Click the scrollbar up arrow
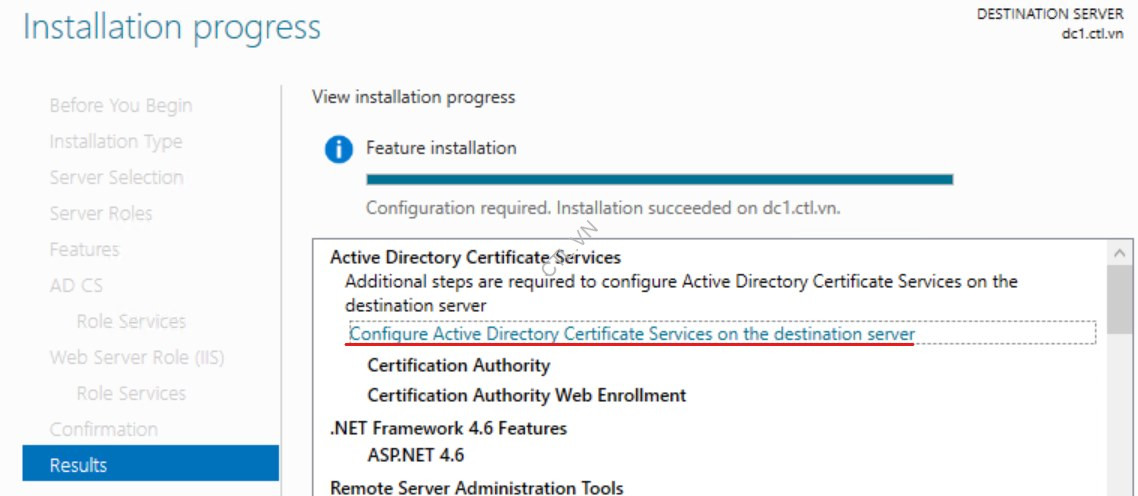1138x496 pixels. click(x=1120, y=255)
